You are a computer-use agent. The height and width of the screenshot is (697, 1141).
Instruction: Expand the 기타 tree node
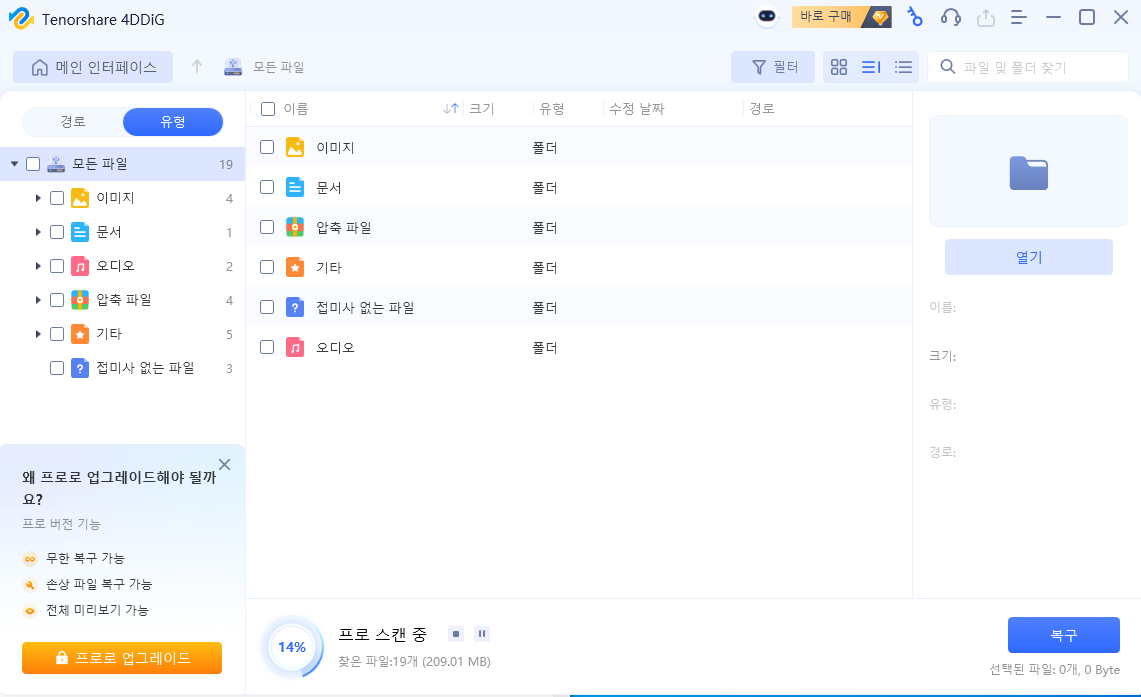(x=38, y=334)
